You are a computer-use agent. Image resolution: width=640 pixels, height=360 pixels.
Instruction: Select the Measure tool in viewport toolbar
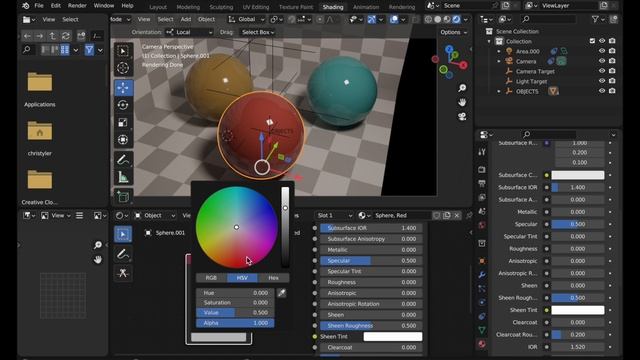[x=123, y=177]
